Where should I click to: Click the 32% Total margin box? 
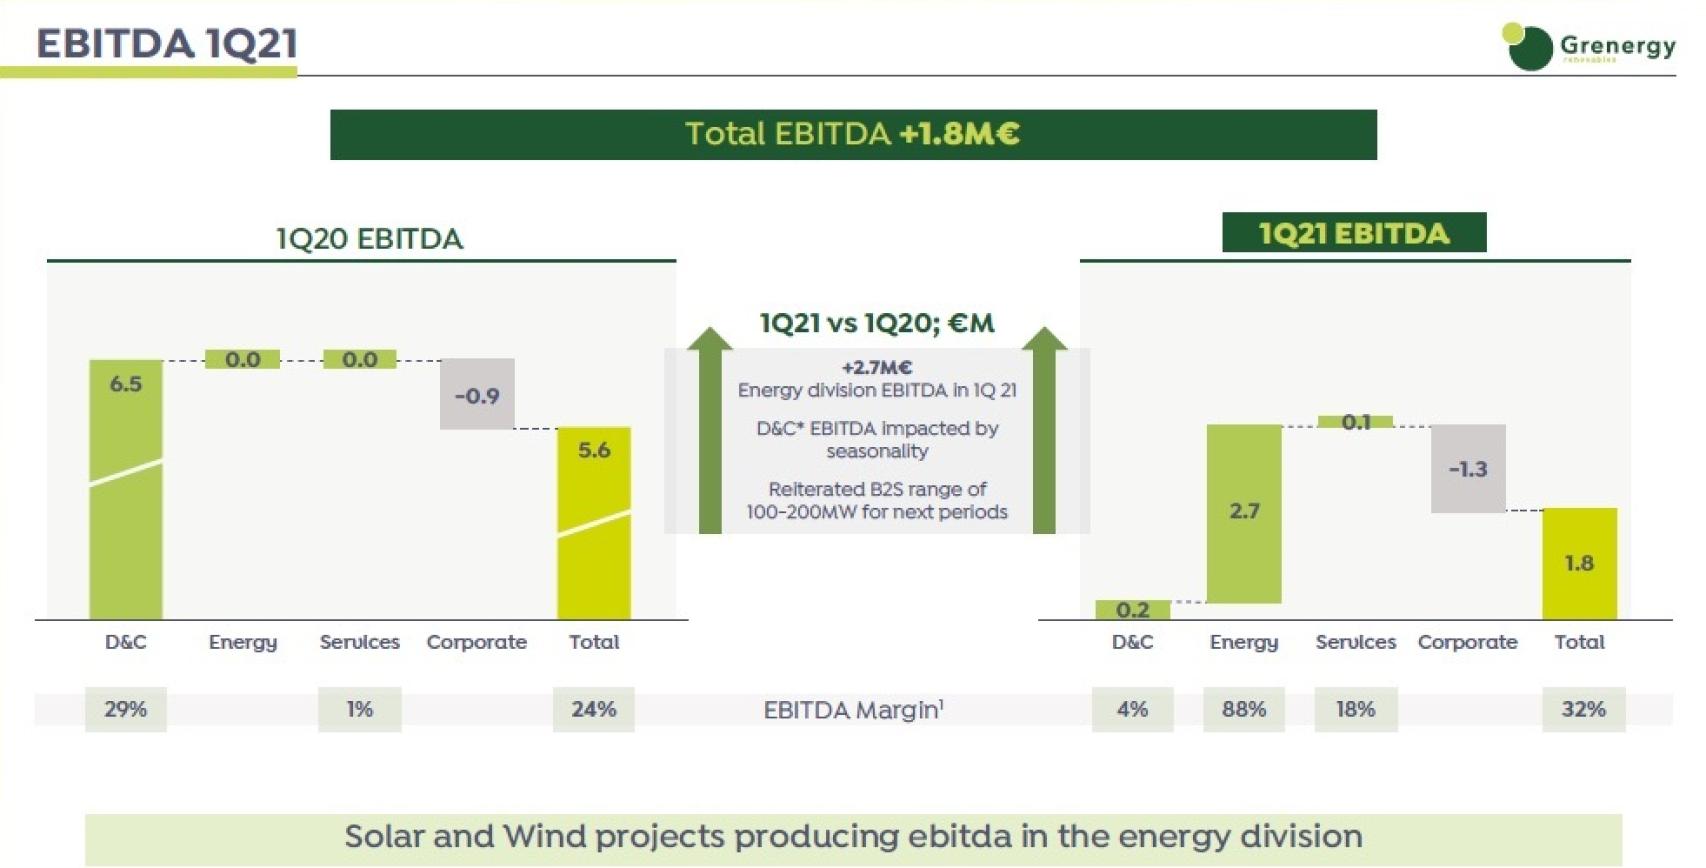click(x=1583, y=709)
